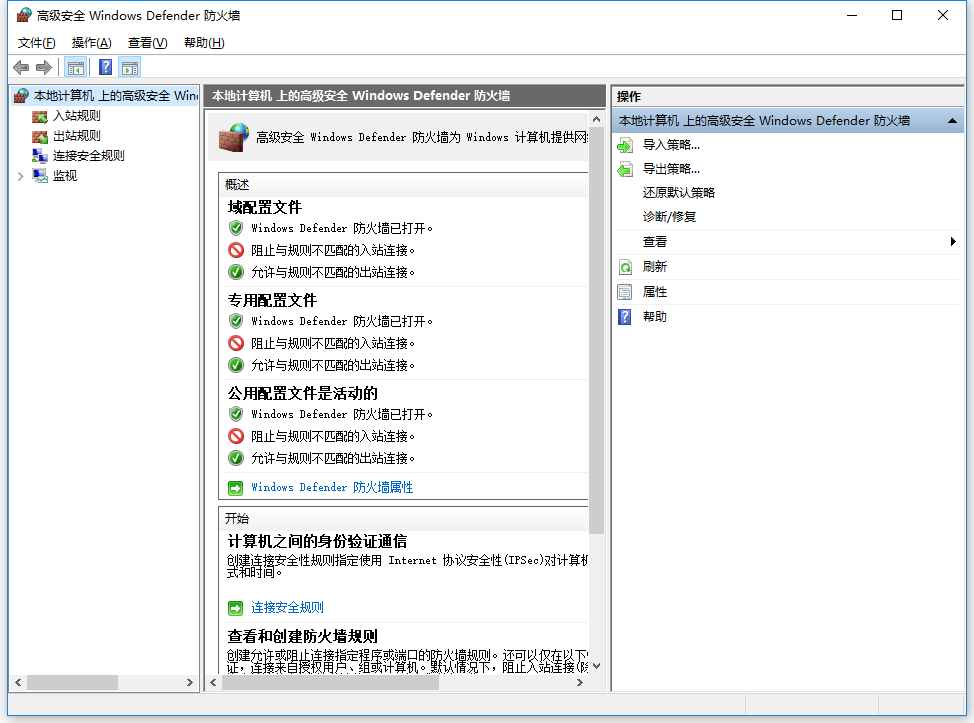Click the 属性 properties sheet icon
Image resolution: width=974 pixels, height=723 pixels.
coord(625,292)
